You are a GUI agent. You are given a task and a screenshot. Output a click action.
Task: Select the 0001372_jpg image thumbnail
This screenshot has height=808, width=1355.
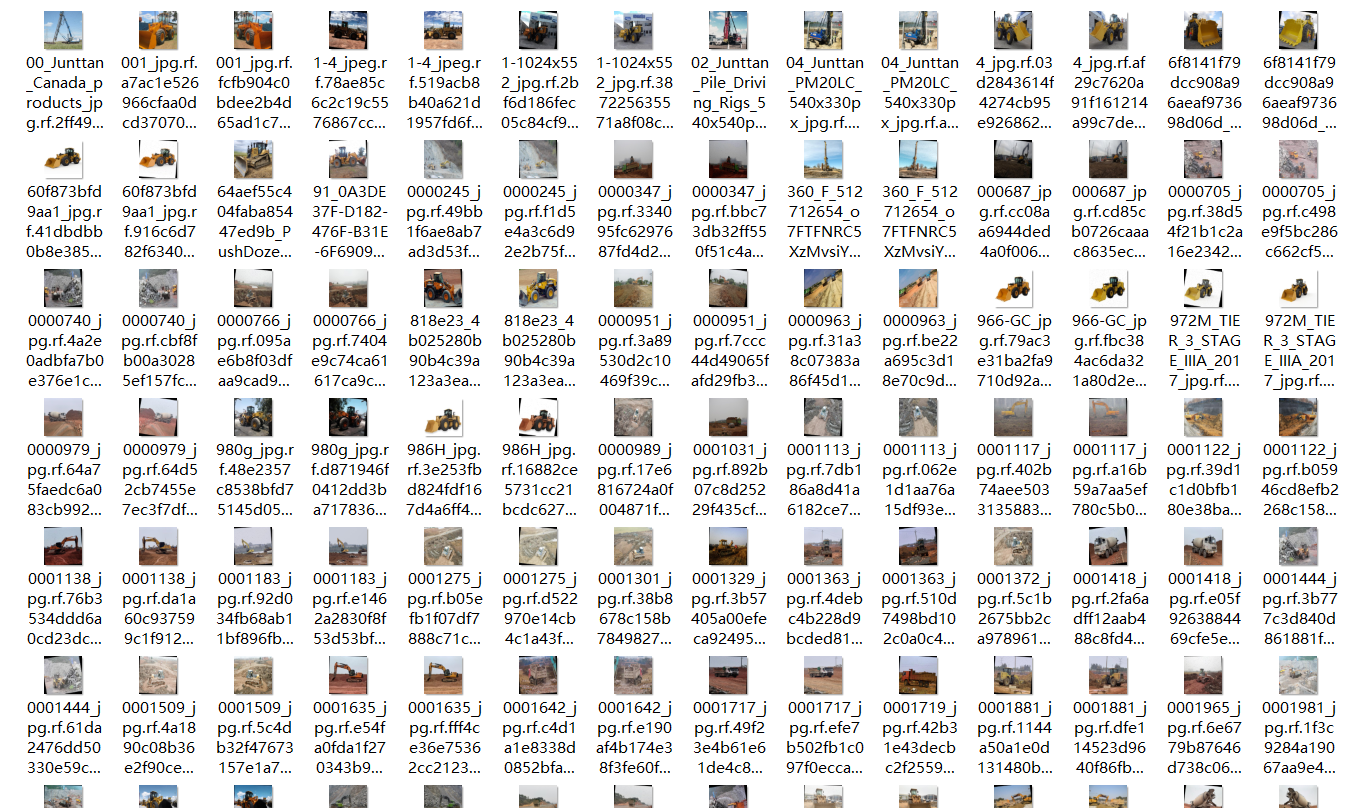(1014, 547)
